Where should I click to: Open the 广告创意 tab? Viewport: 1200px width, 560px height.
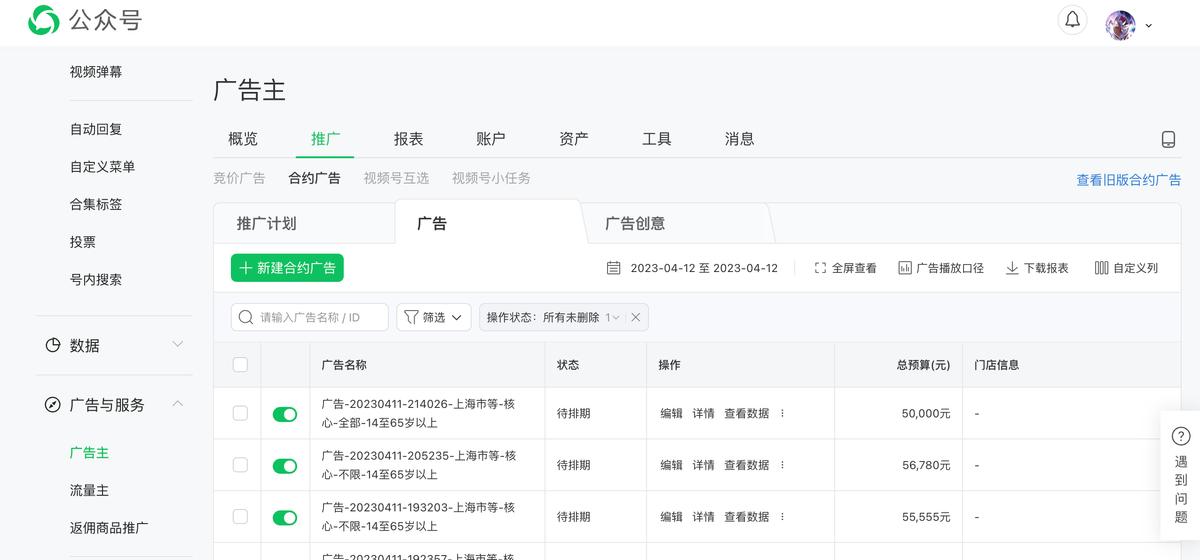[635, 223]
